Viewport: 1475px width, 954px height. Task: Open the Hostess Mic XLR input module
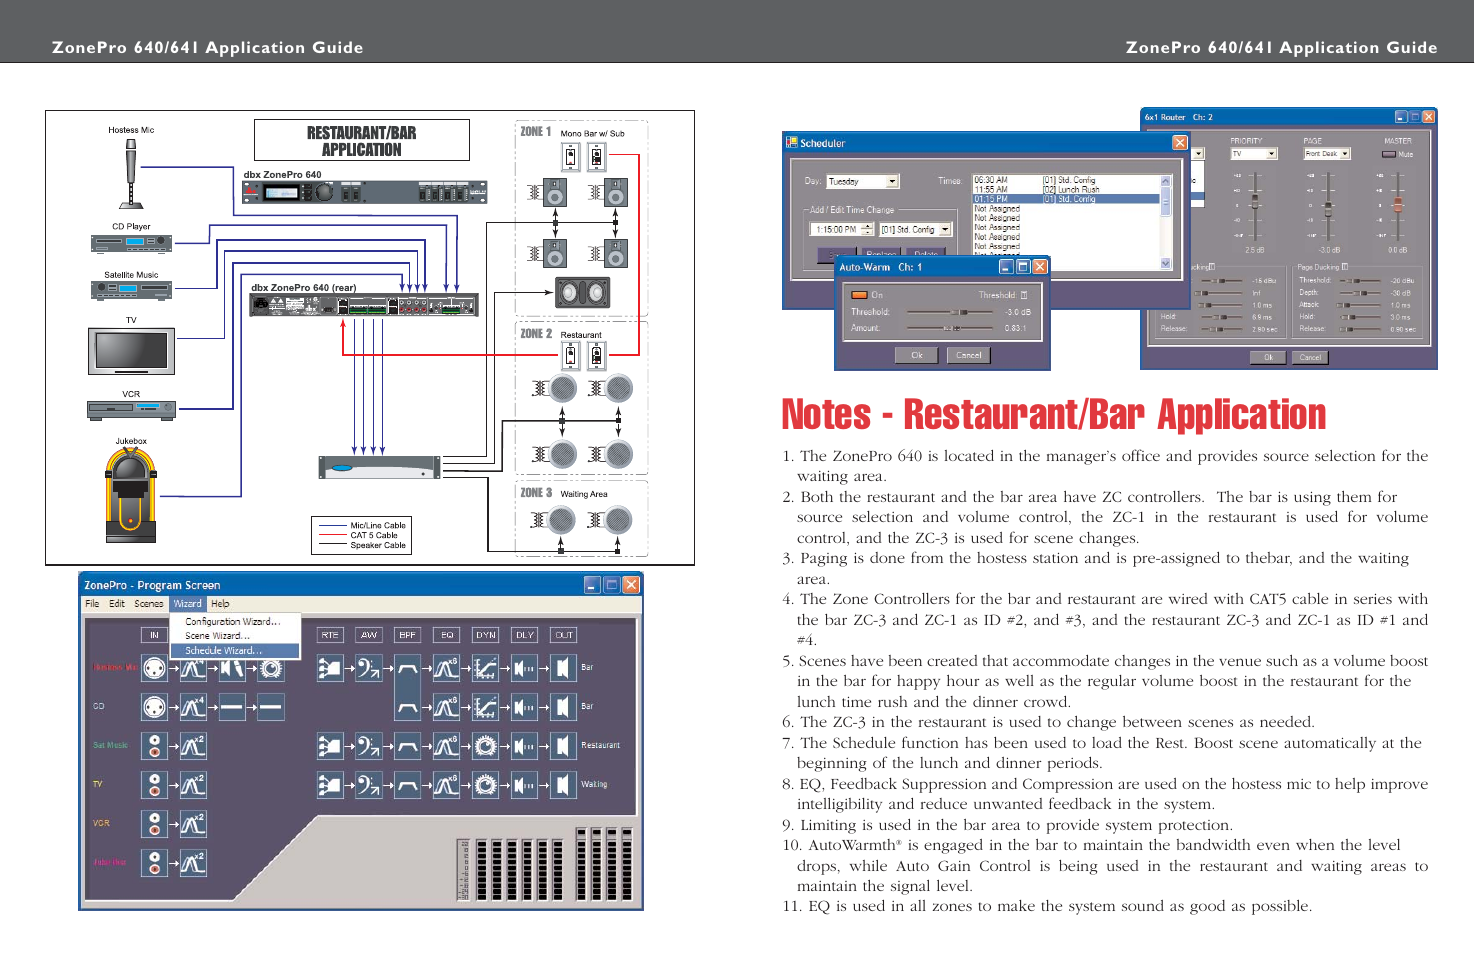point(154,668)
